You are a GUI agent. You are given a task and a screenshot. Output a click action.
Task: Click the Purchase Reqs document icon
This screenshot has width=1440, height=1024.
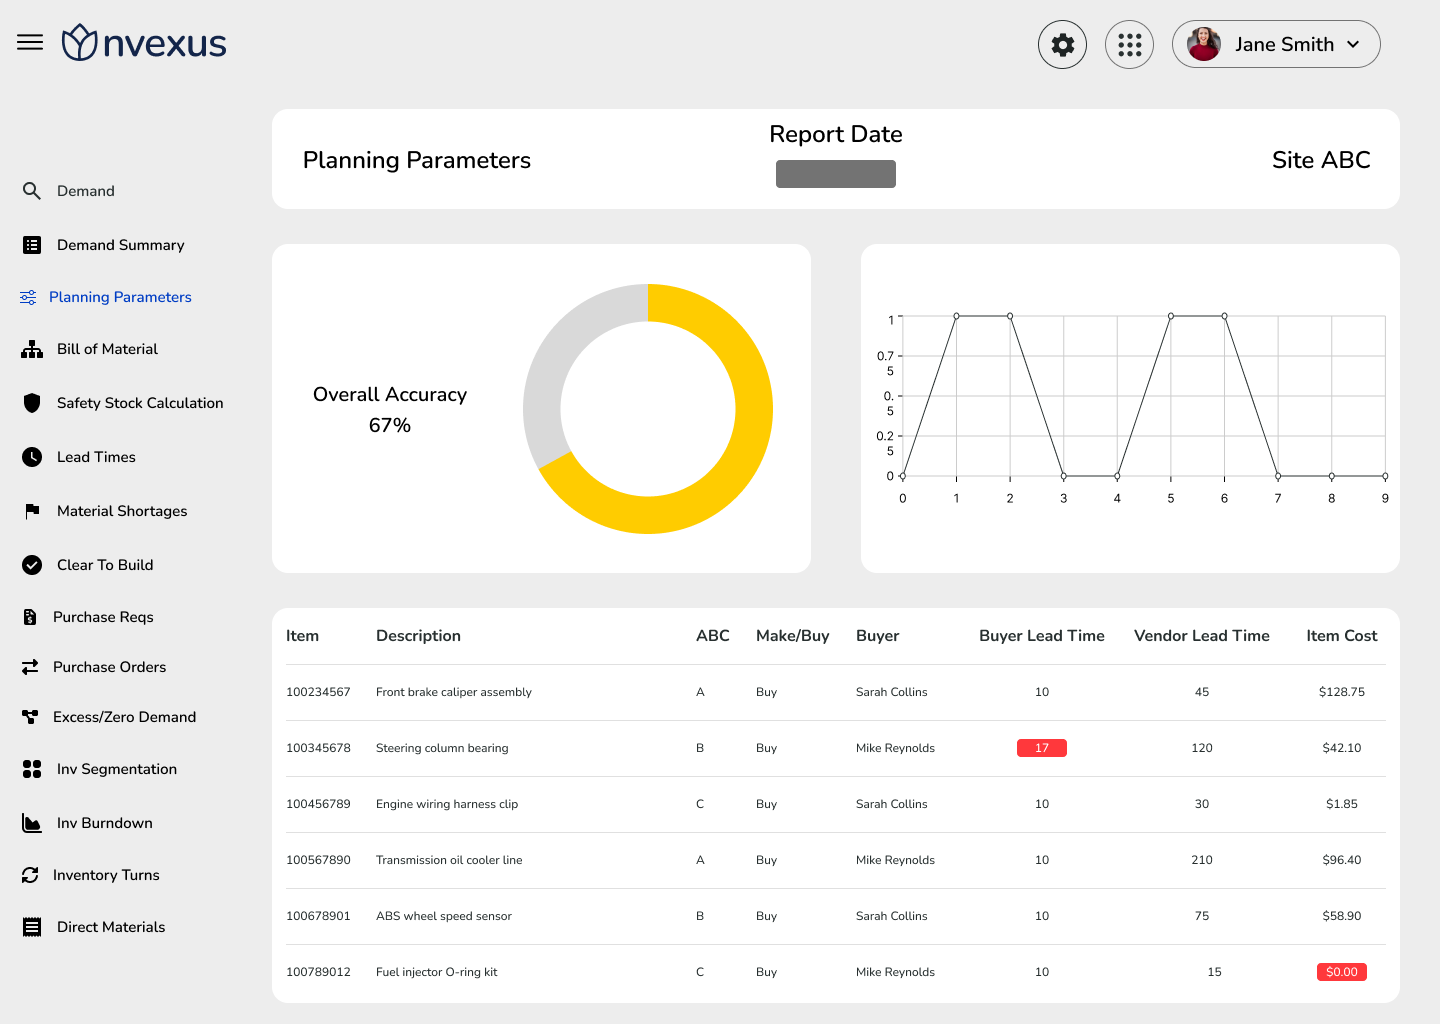coord(30,617)
